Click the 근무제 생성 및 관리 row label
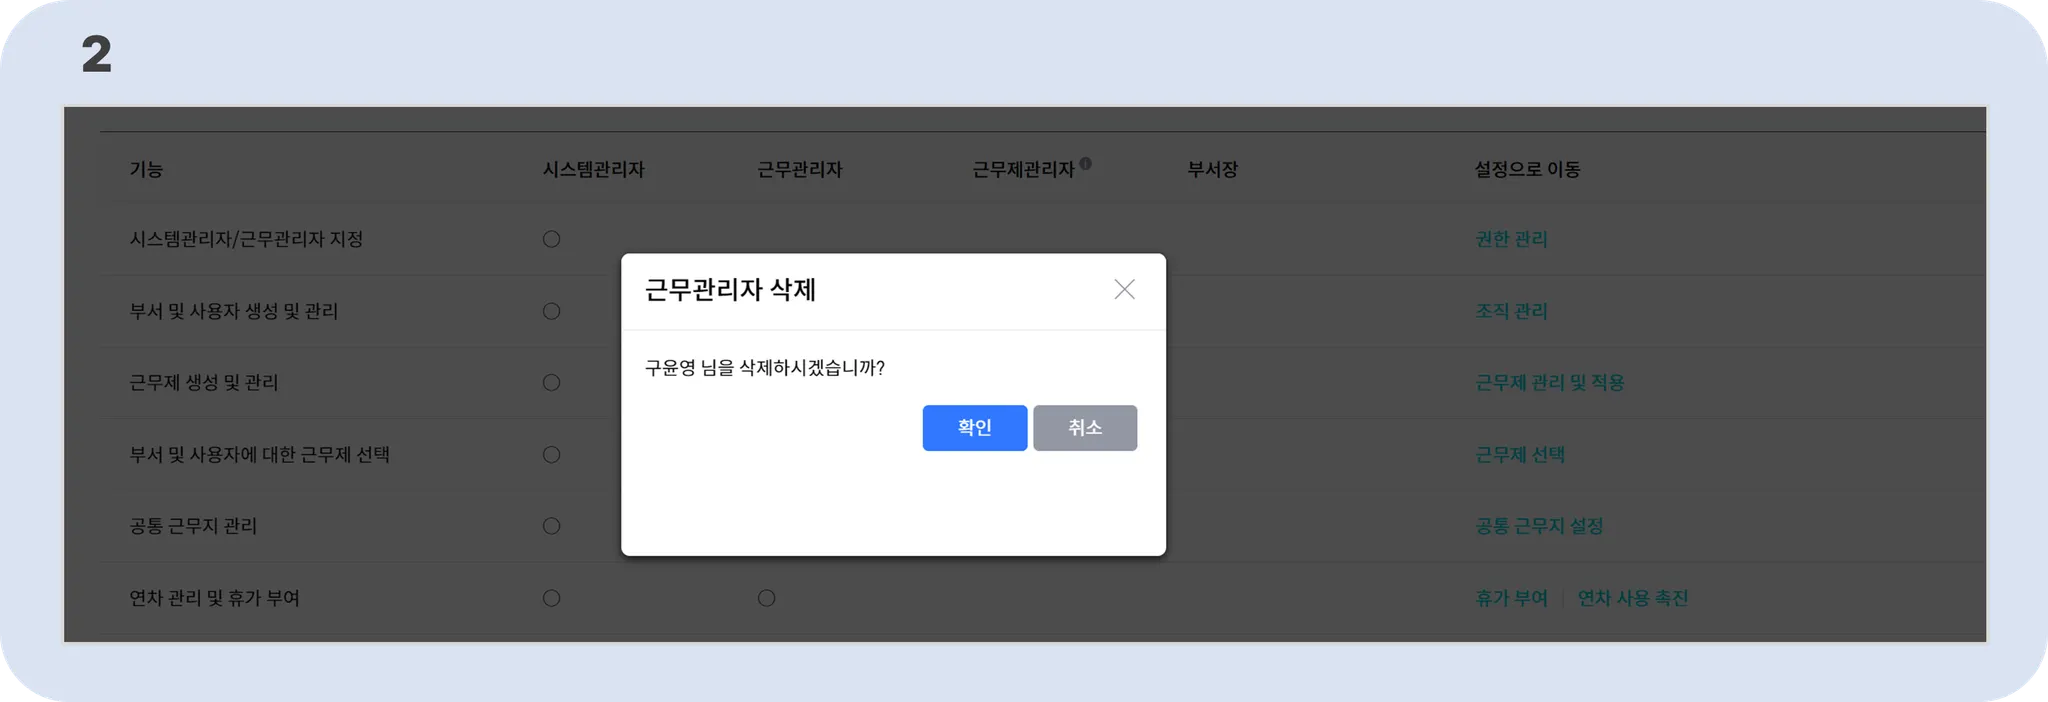Screen dimensions: 2048x702 [204, 383]
